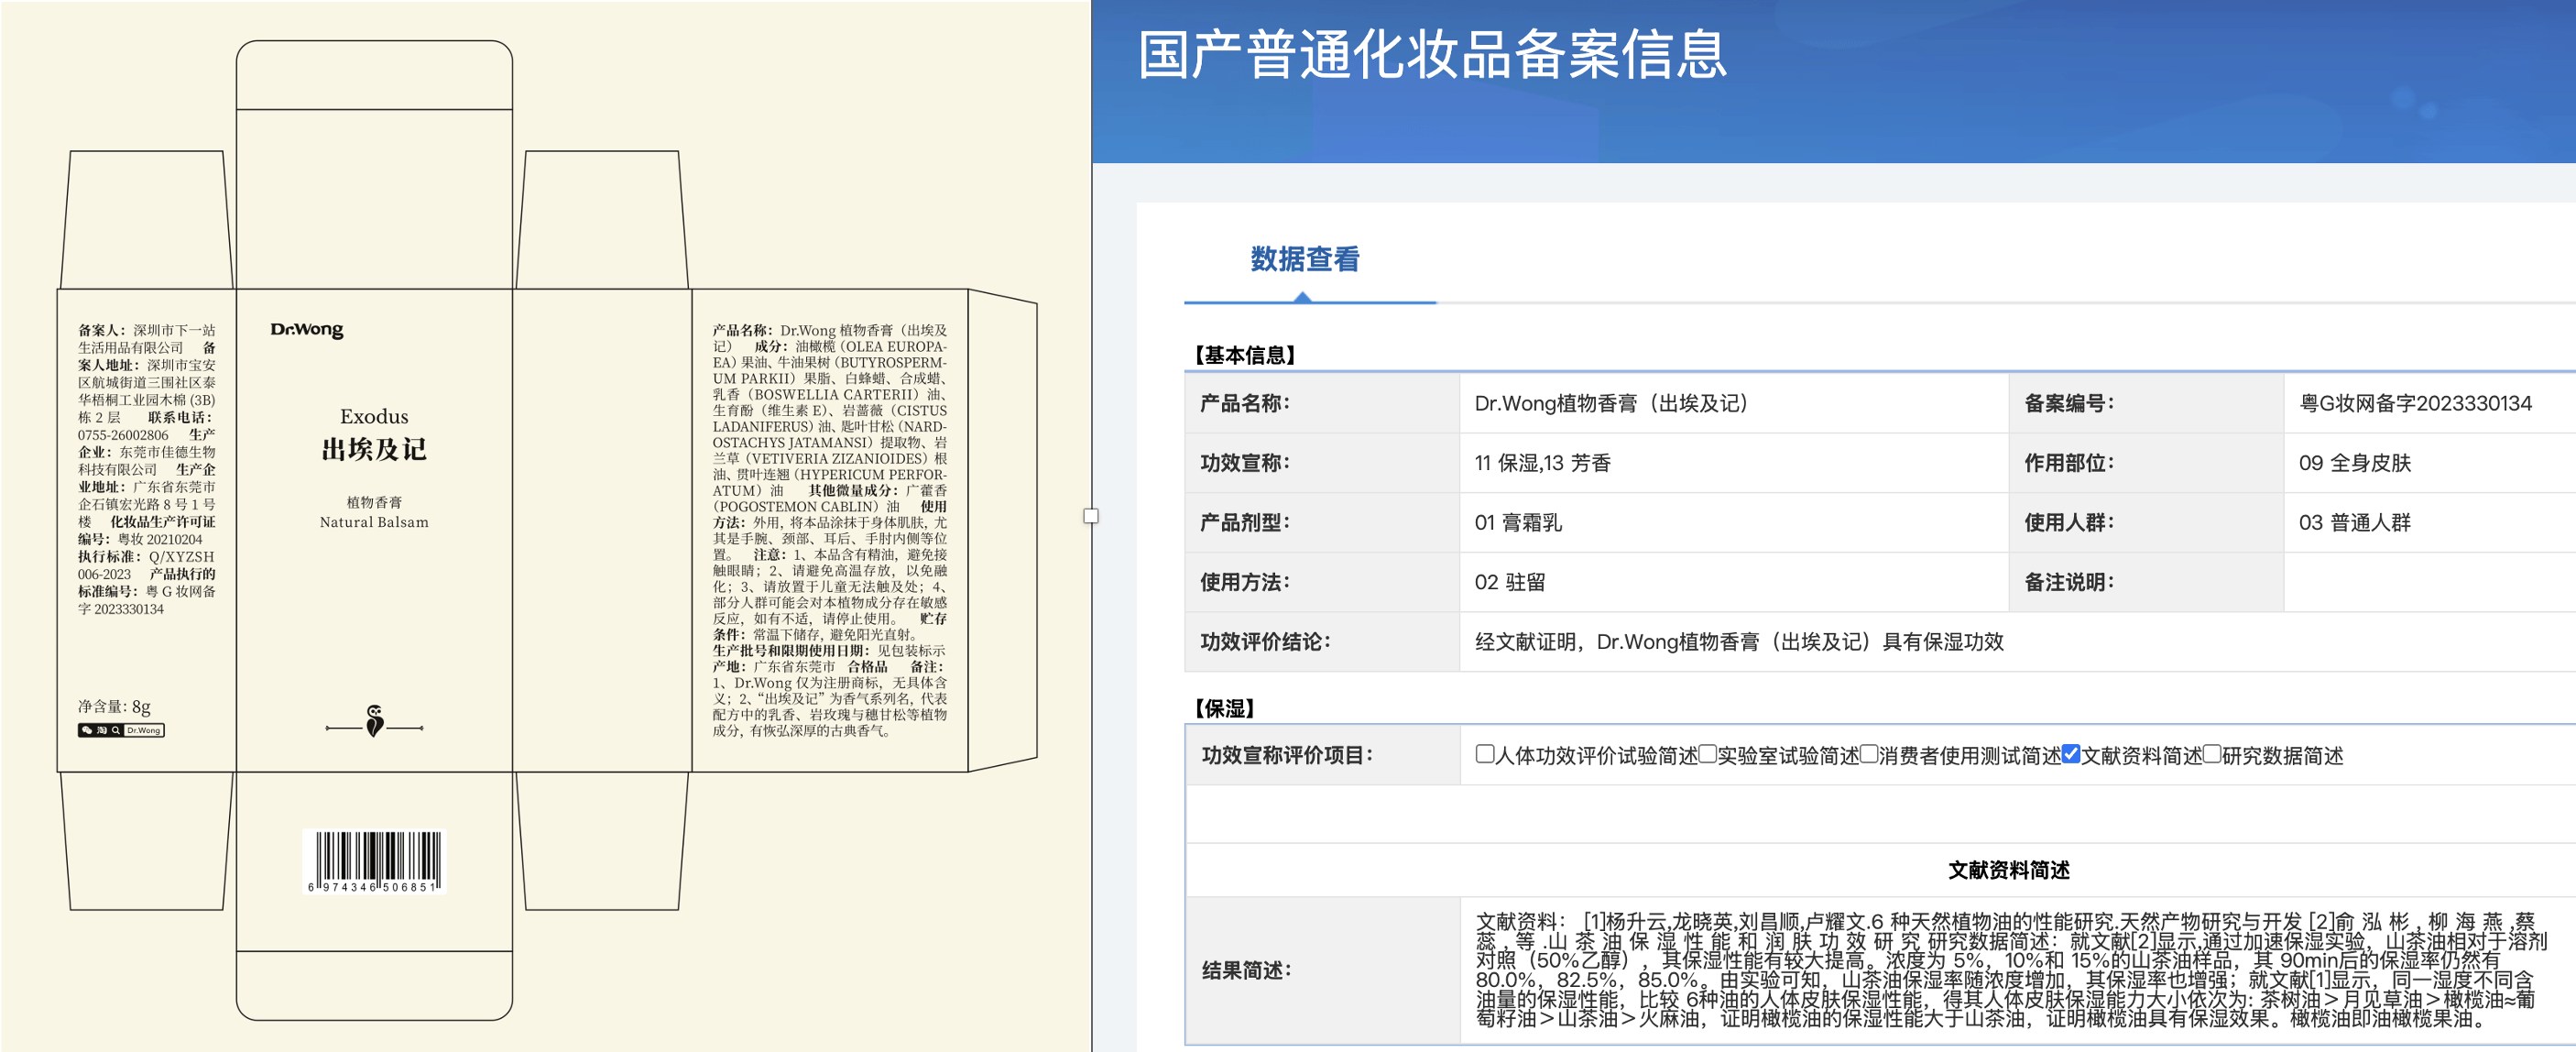Check the 消费者使用测试简述 checkbox
The image size is (2576, 1052).
click(x=1869, y=754)
